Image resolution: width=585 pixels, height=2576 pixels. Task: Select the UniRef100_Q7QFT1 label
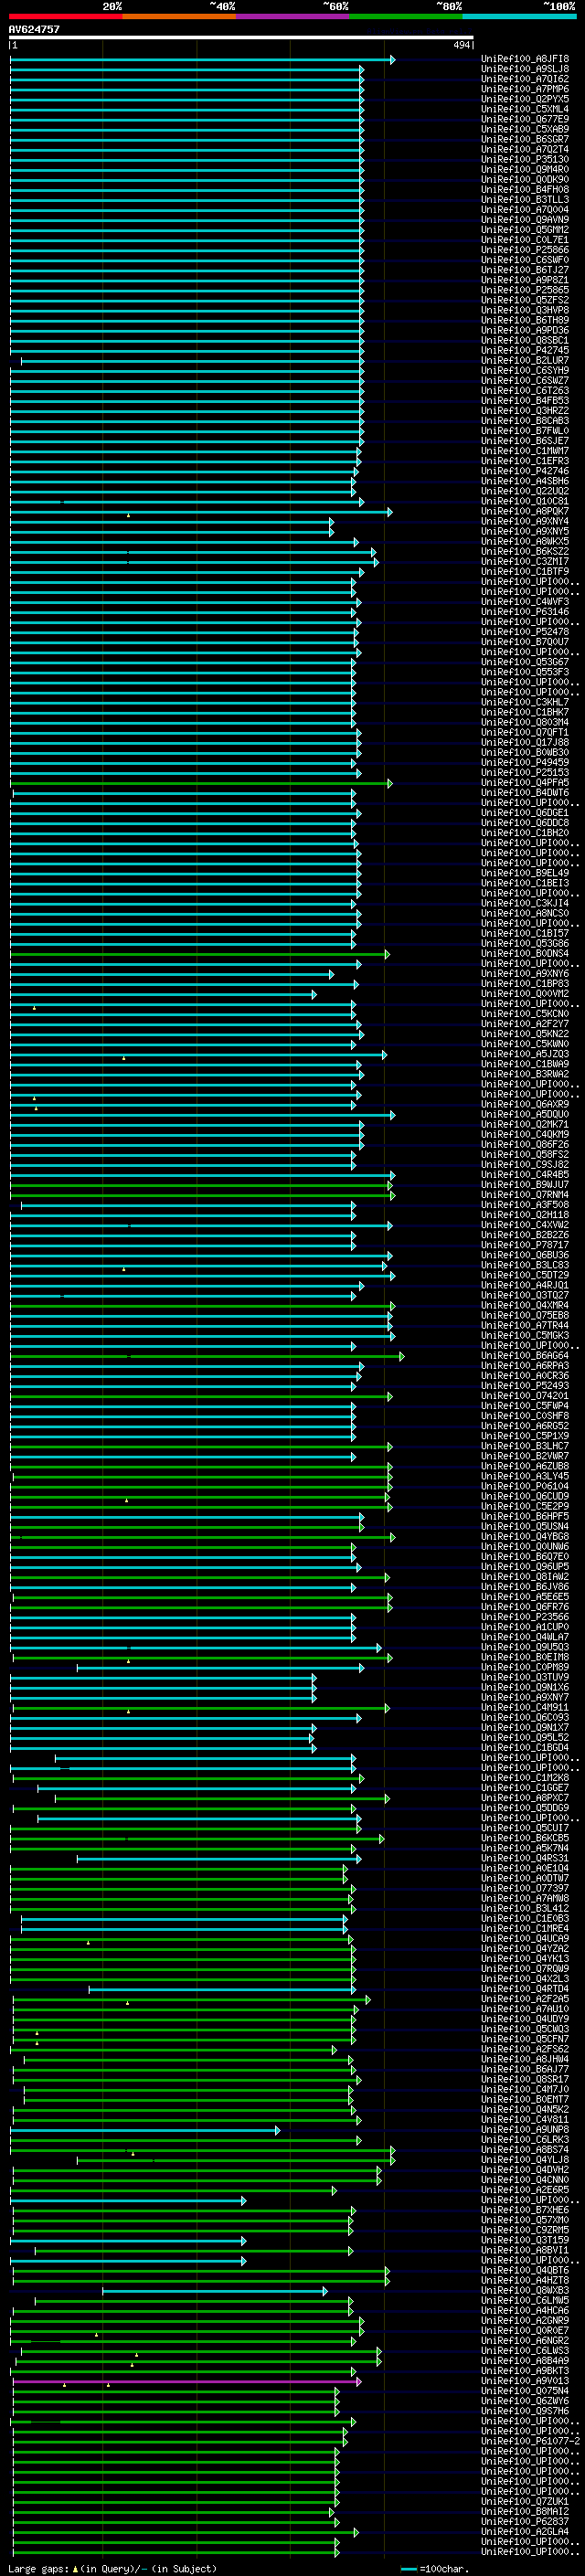525,732
